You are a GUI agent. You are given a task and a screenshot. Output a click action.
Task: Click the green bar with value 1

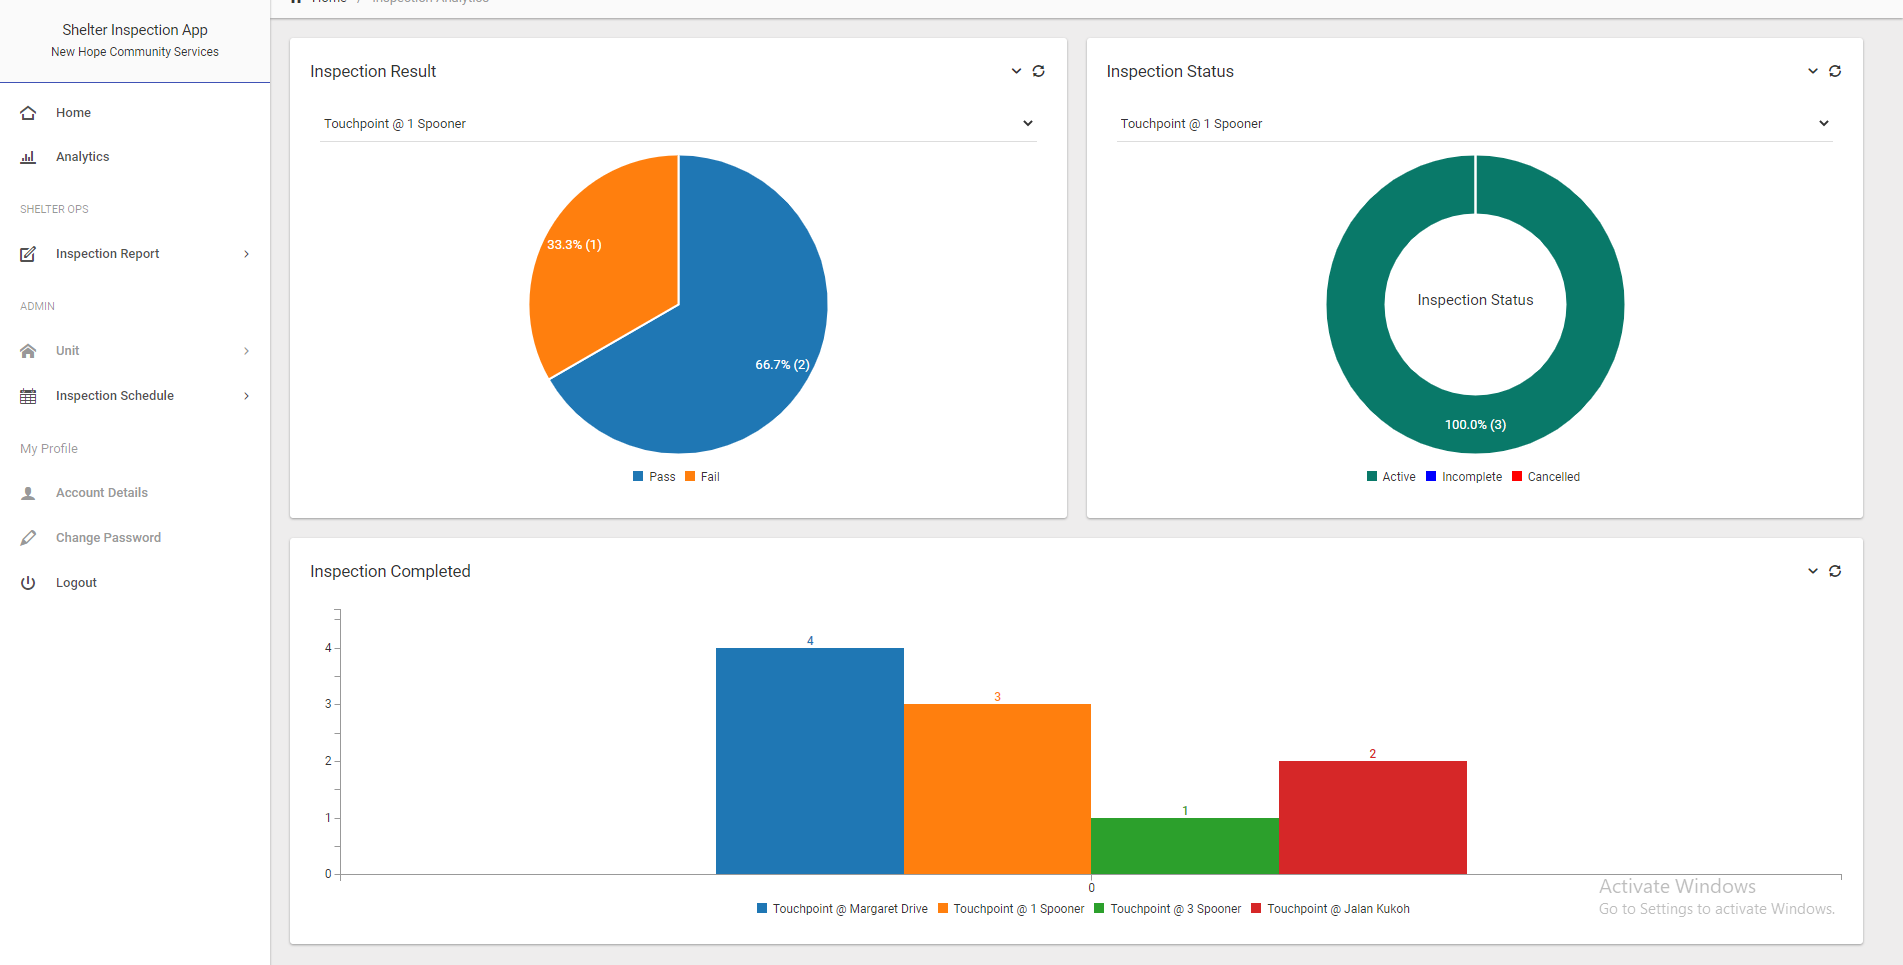click(1185, 846)
